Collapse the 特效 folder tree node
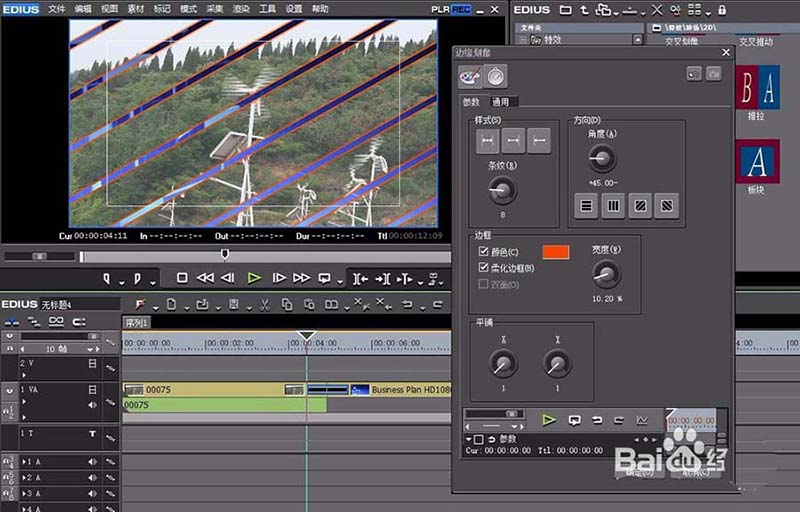800x512 pixels. (523, 40)
